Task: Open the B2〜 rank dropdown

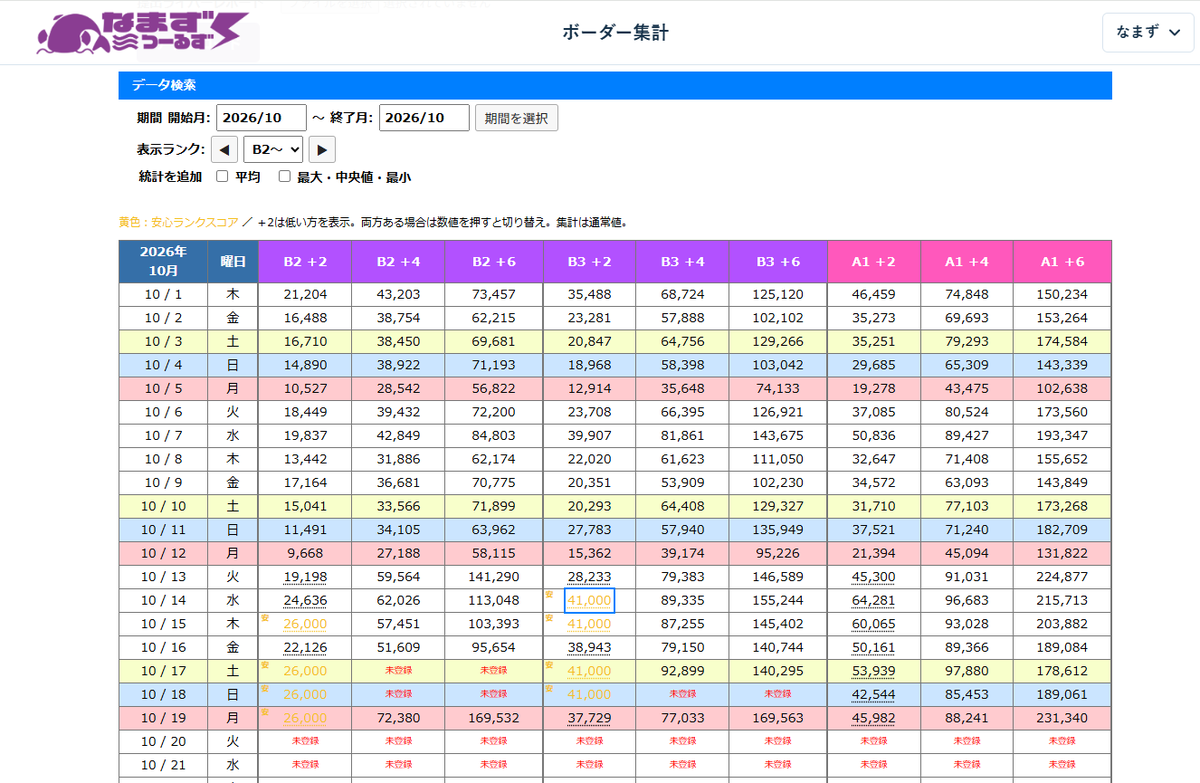Action: (x=273, y=149)
